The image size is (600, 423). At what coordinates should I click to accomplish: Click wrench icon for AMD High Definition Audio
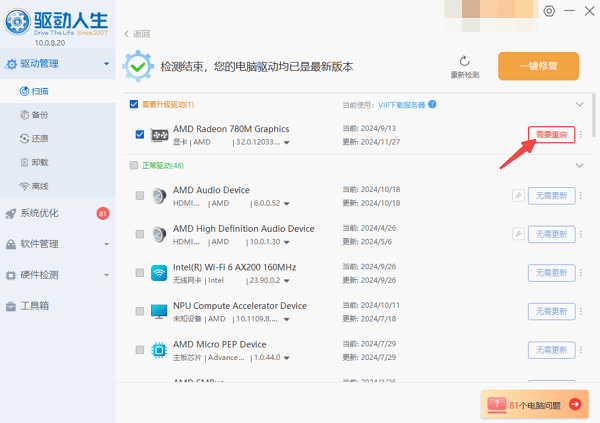pyautogui.click(x=518, y=234)
